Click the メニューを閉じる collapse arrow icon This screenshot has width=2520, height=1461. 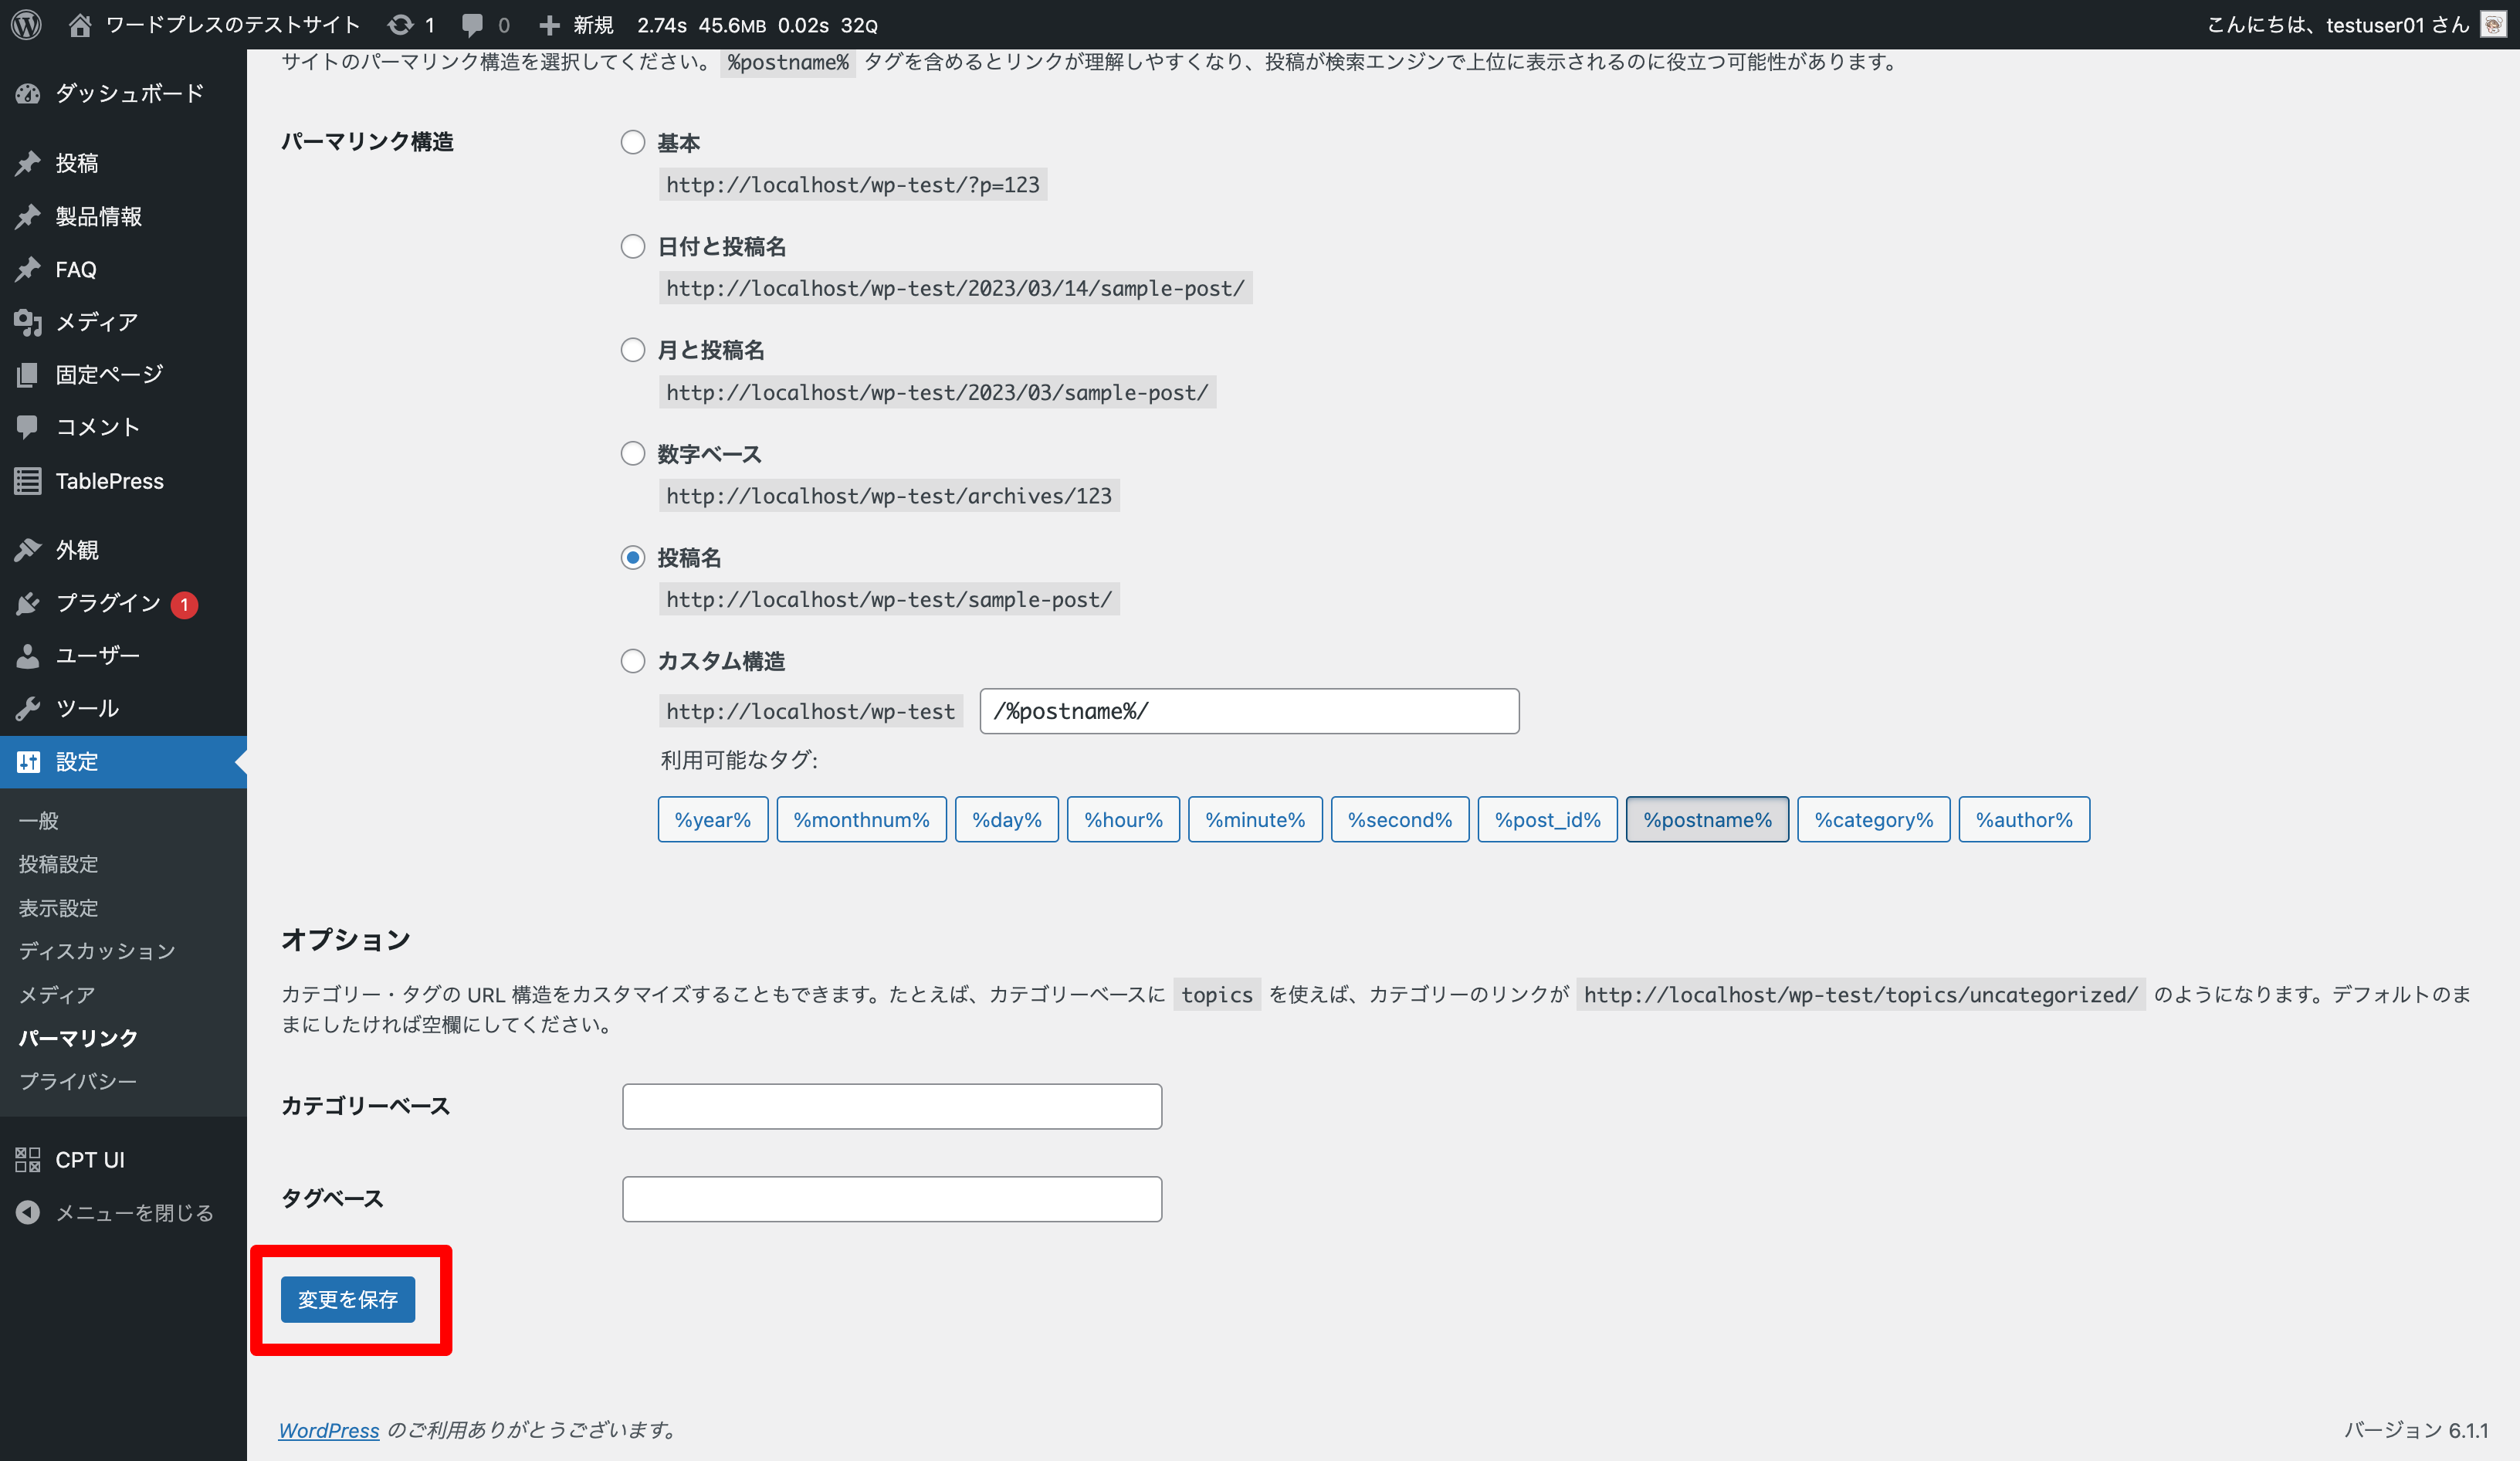coord(28,1213)
